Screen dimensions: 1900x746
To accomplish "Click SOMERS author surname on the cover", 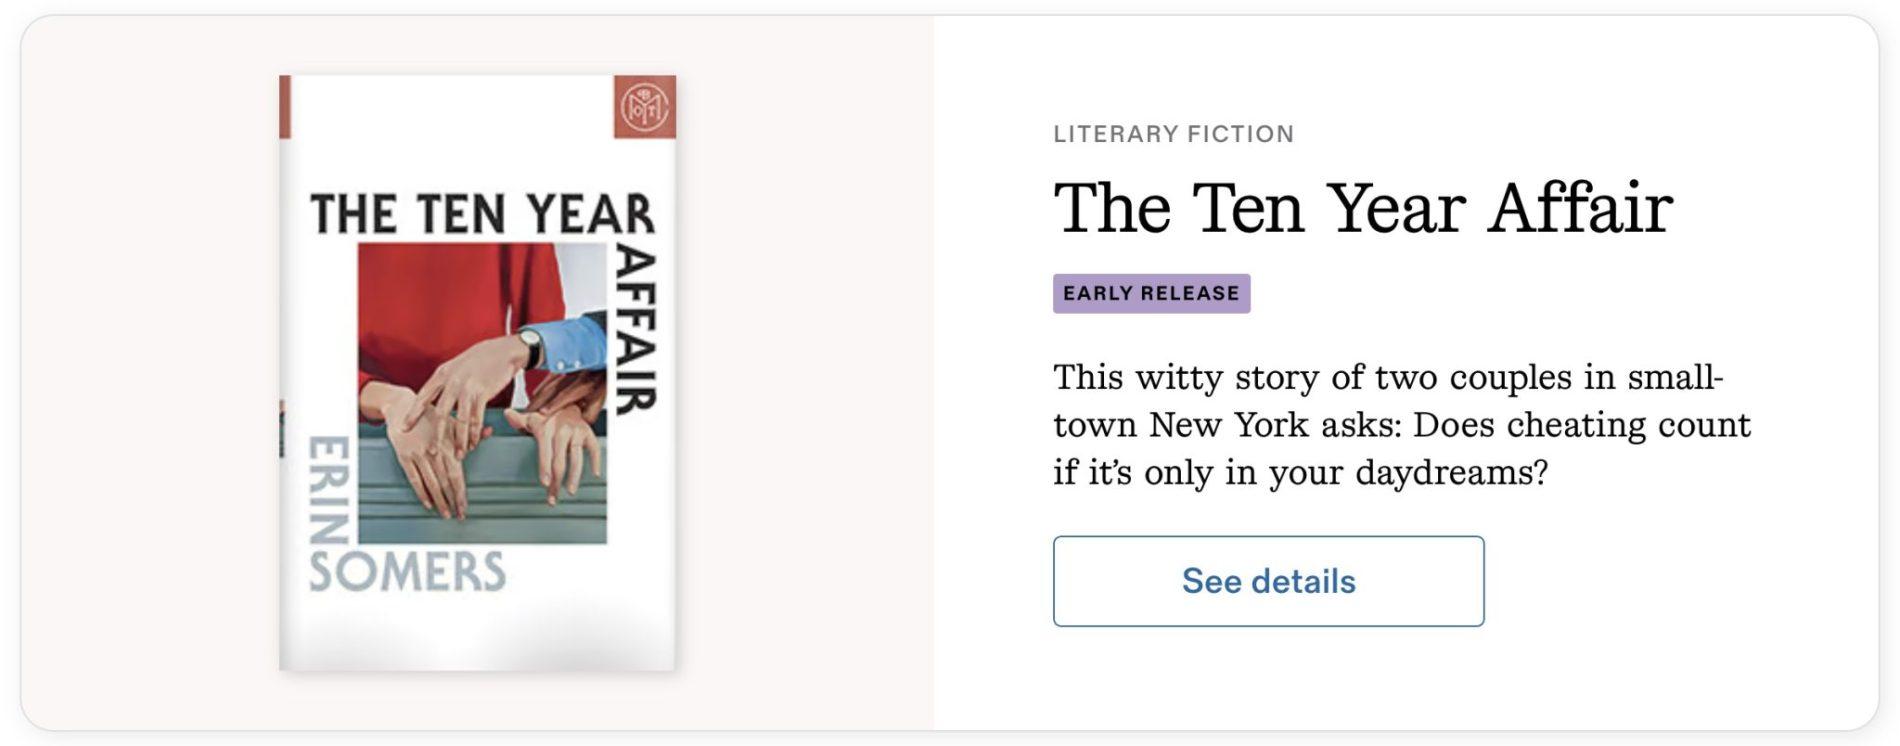I will [407, 573].
